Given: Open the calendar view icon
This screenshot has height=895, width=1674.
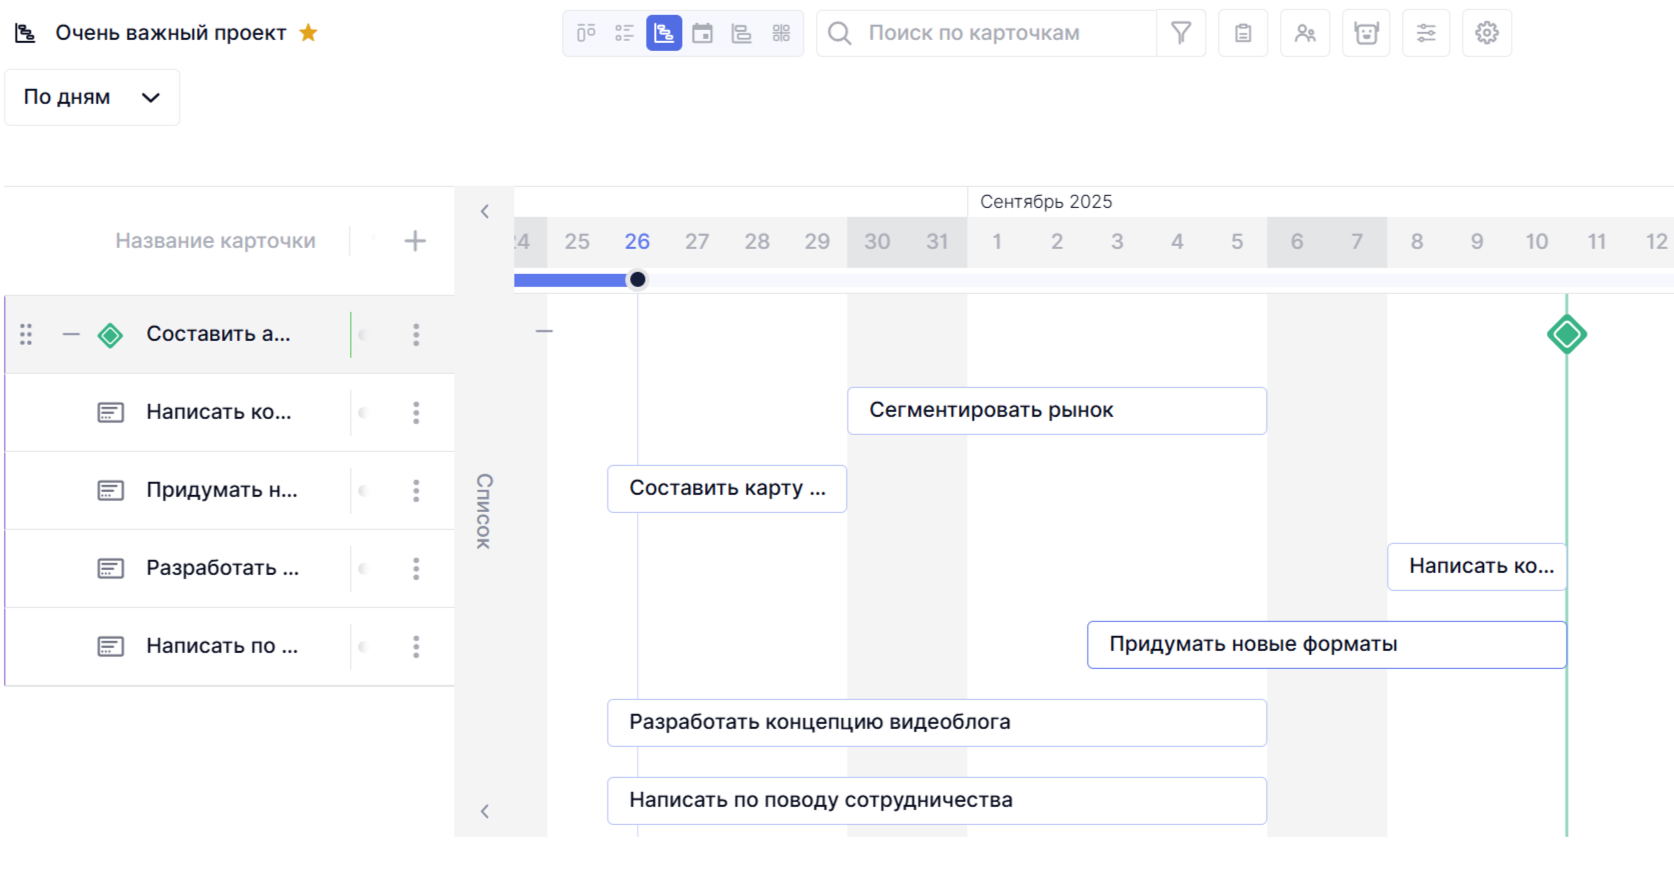Looking at the screenshot, I should click(x=703, y=33).
